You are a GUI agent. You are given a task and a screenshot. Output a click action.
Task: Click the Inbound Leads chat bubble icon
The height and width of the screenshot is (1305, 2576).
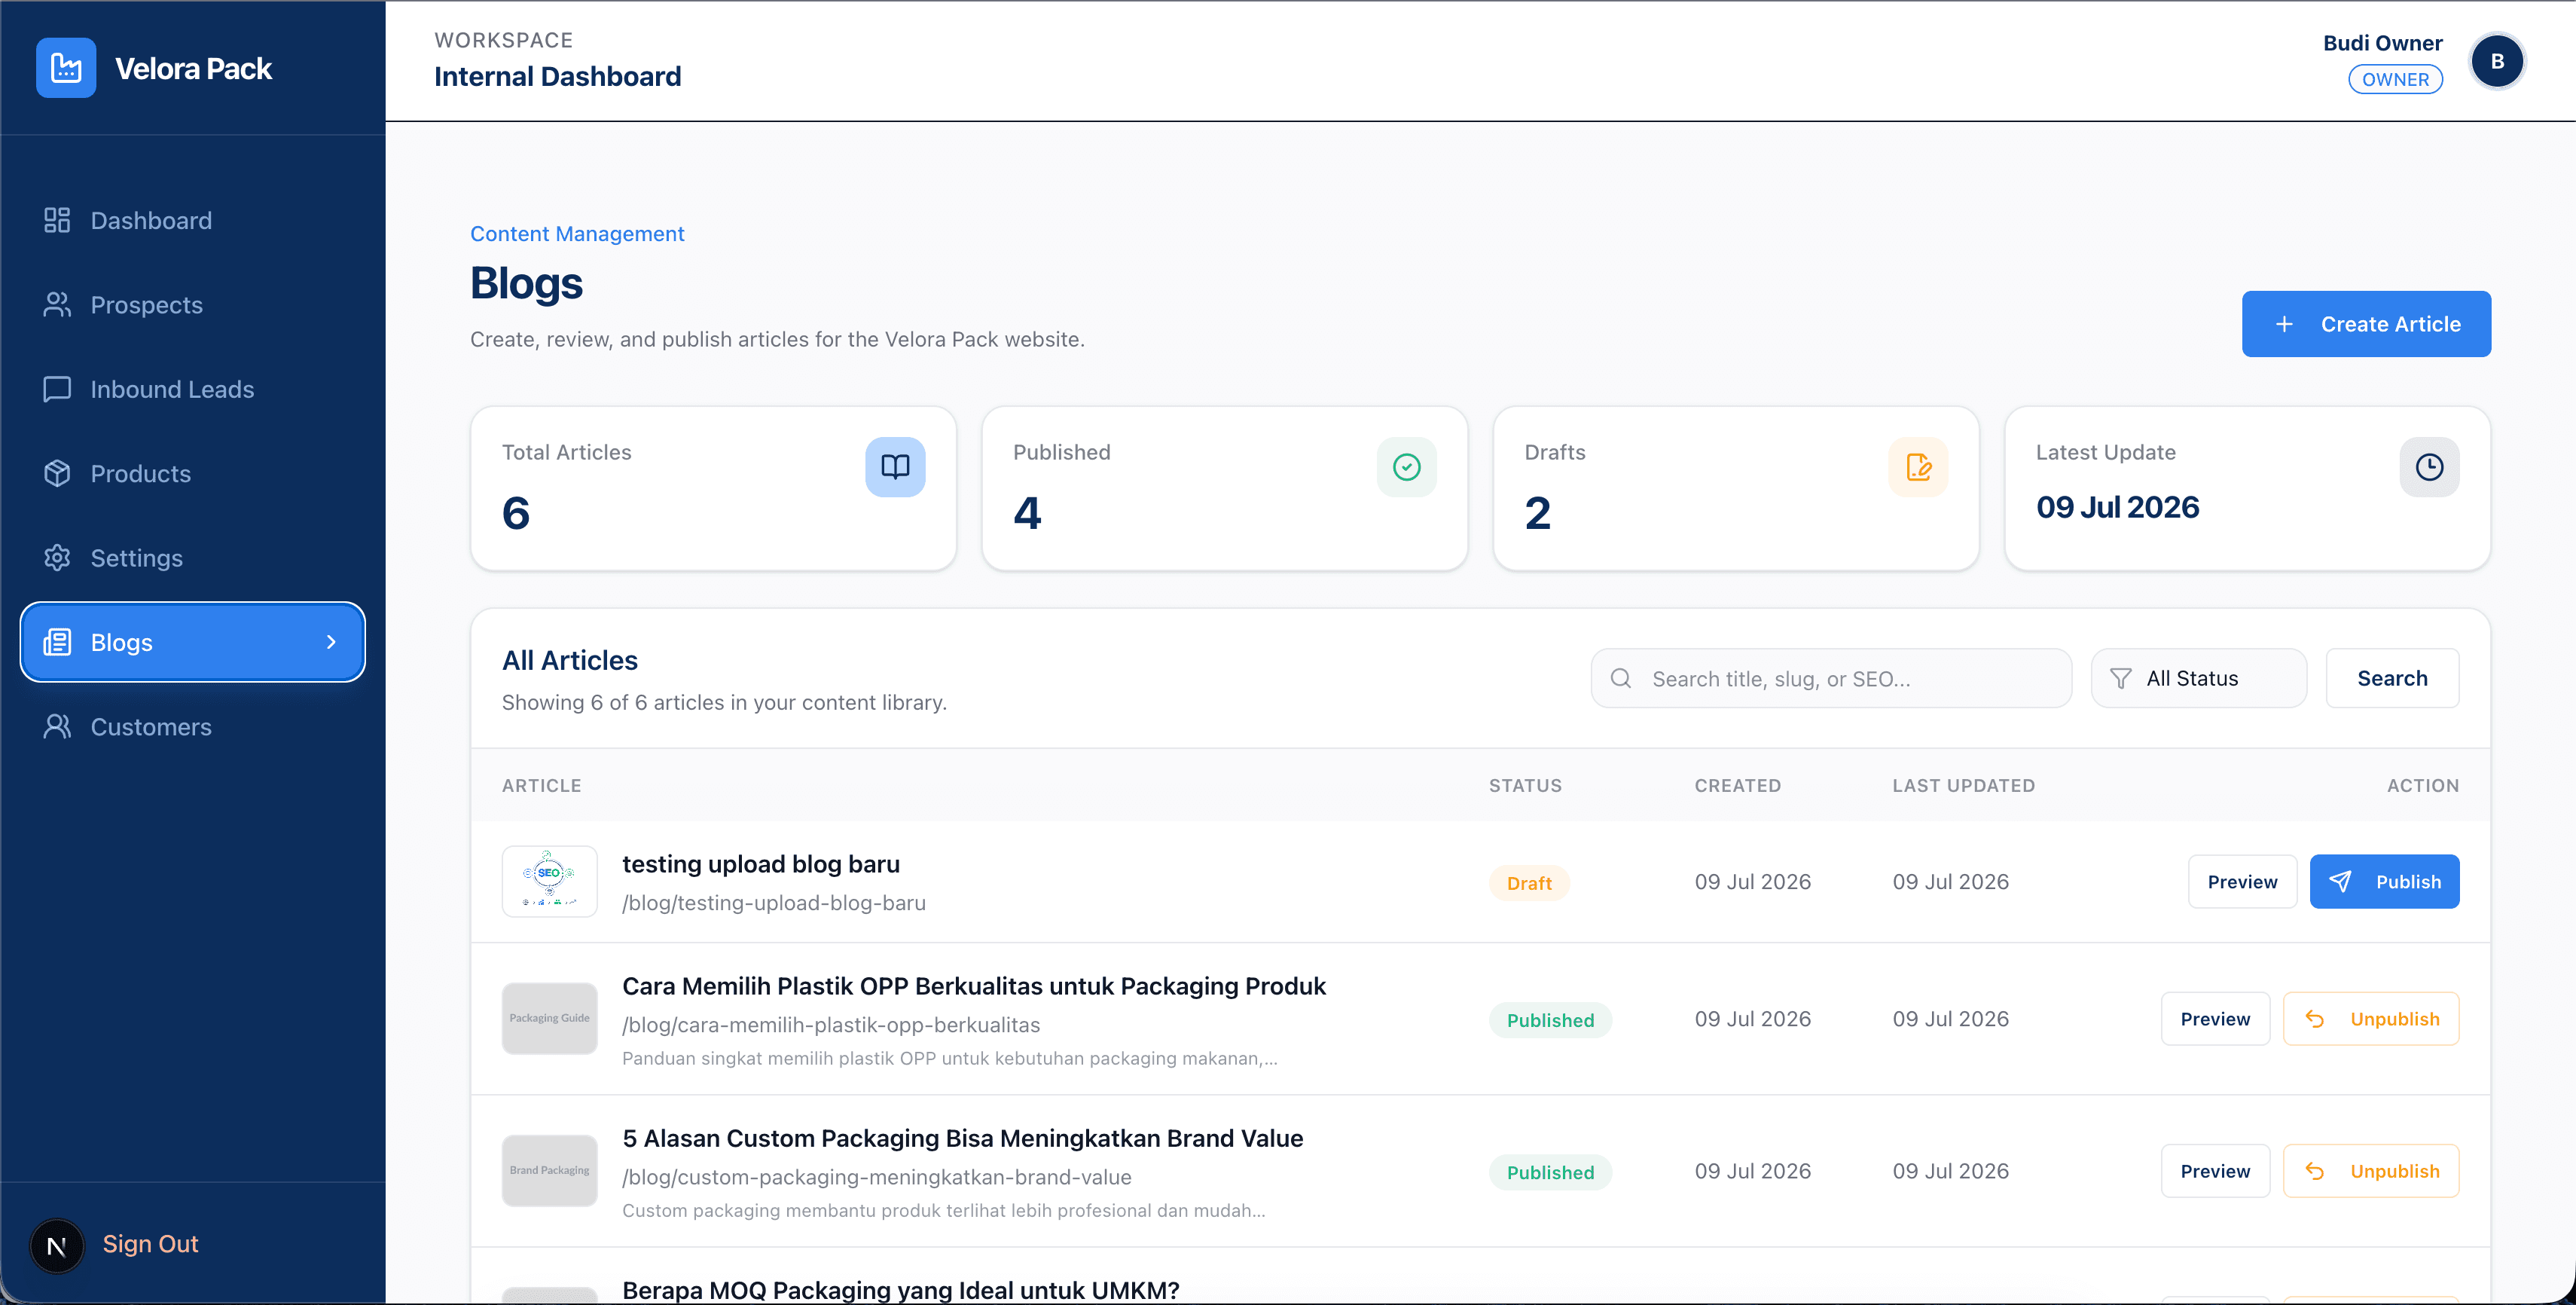[x=57, y=389]
